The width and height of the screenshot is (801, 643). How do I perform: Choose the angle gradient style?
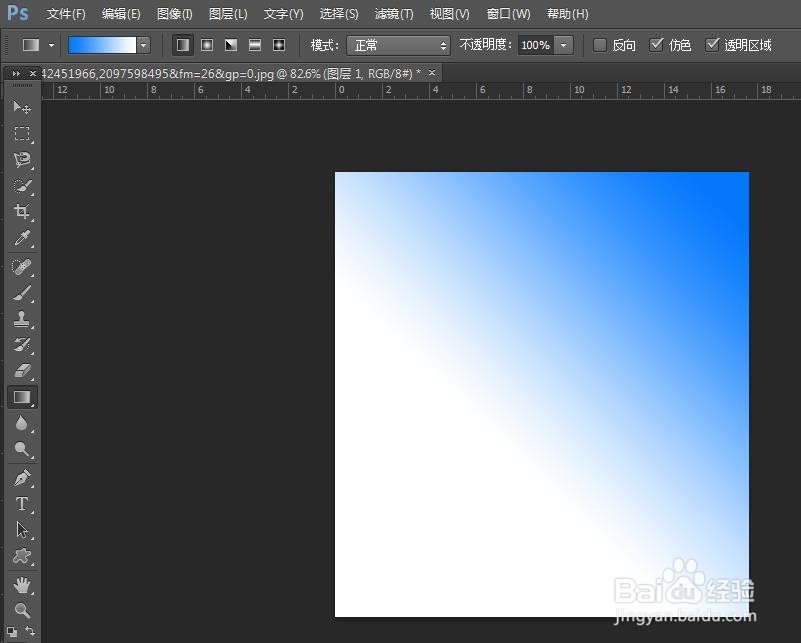point(231,45)
